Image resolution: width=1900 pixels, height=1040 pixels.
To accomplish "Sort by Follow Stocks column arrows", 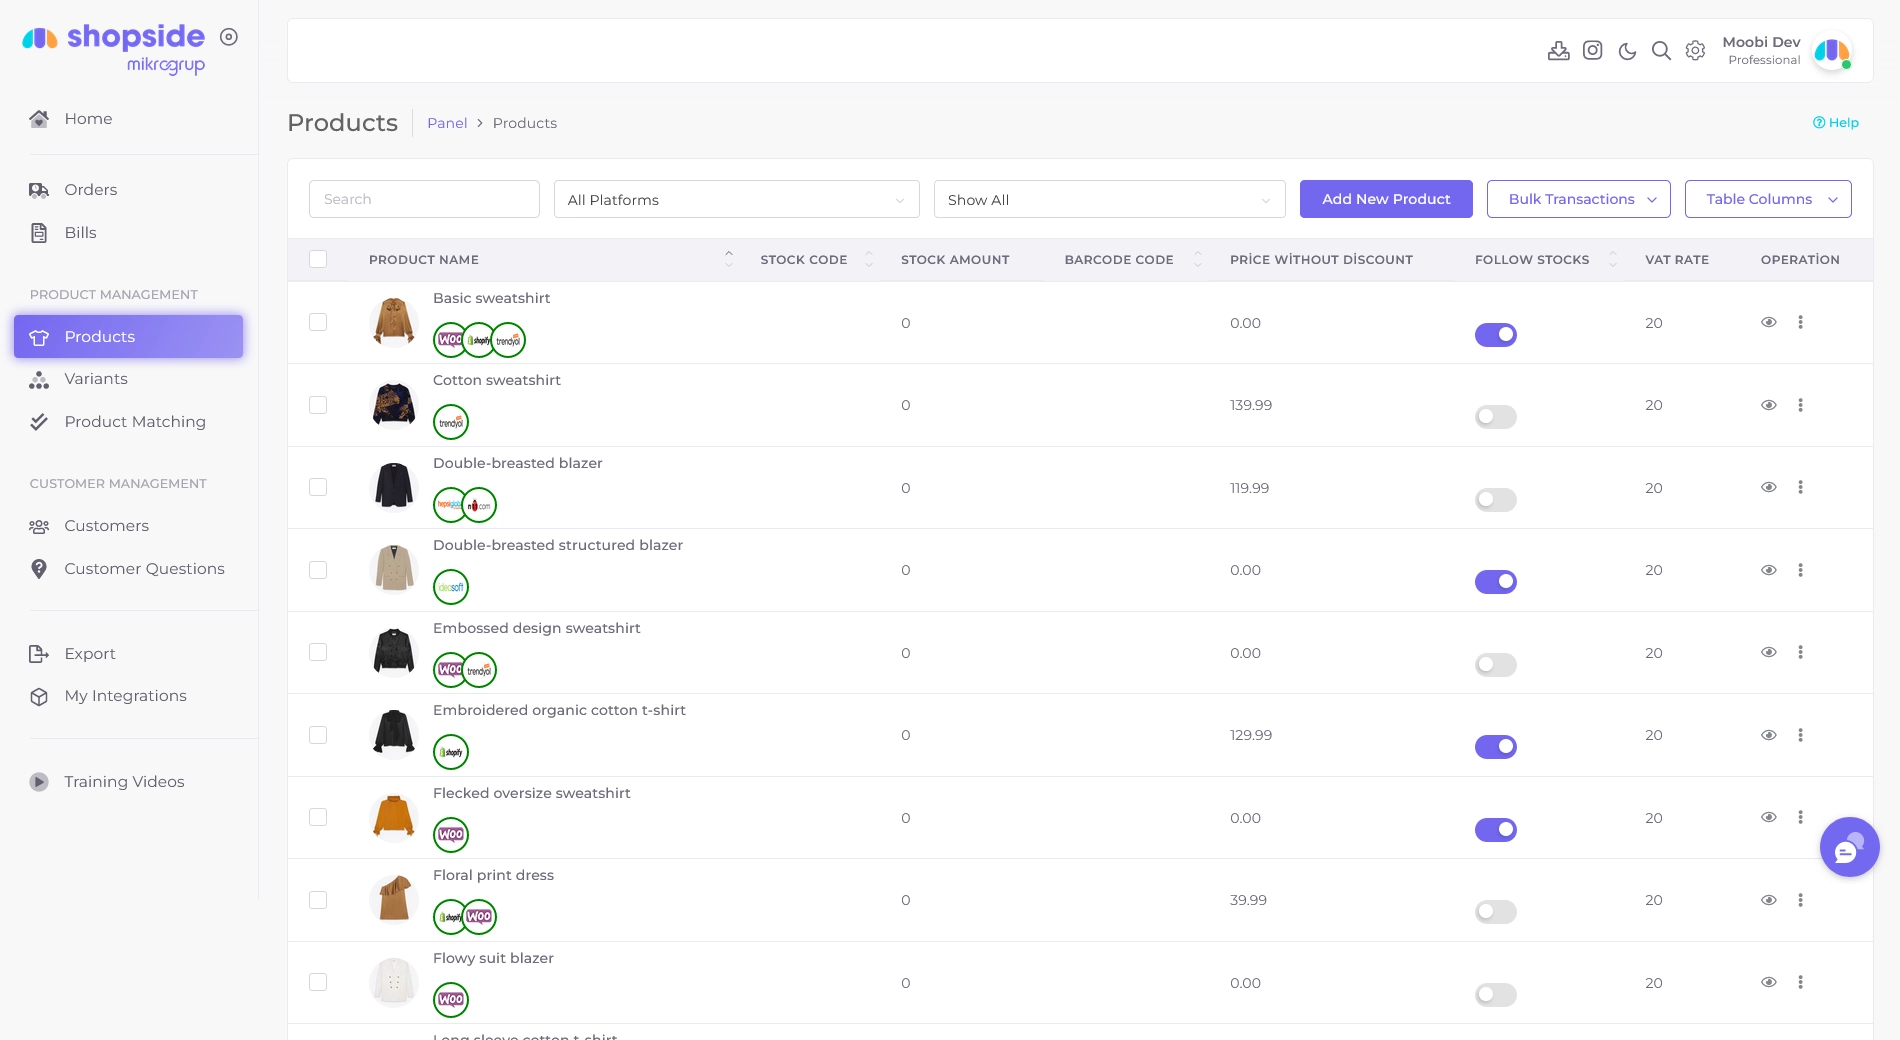I will tap(1613, 259).
